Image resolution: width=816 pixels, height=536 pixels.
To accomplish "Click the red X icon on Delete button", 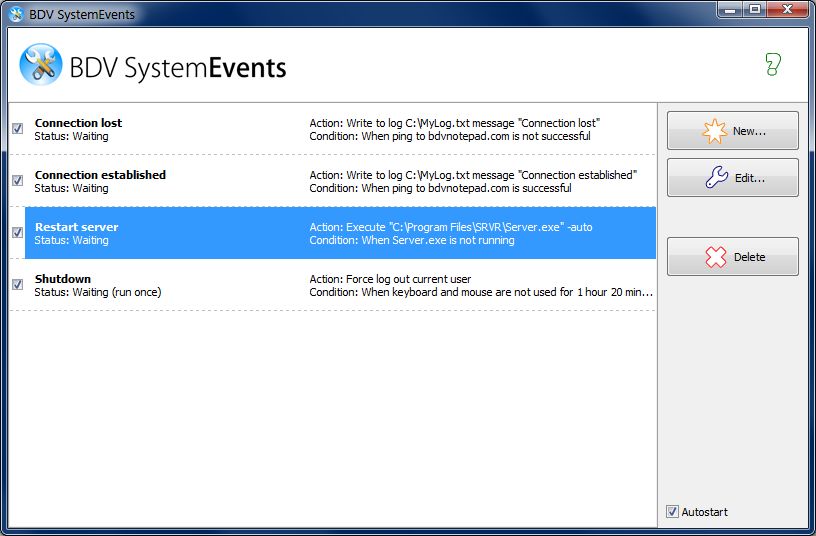I will (x=716, y=257).
